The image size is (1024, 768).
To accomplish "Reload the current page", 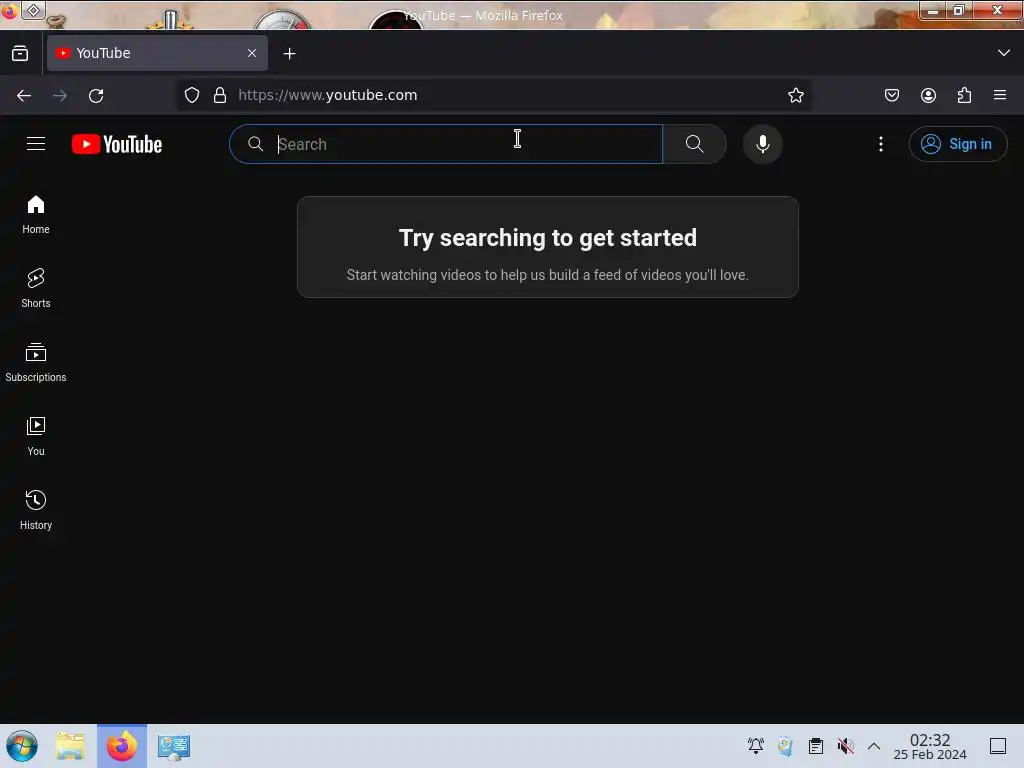I will point(96,95).
